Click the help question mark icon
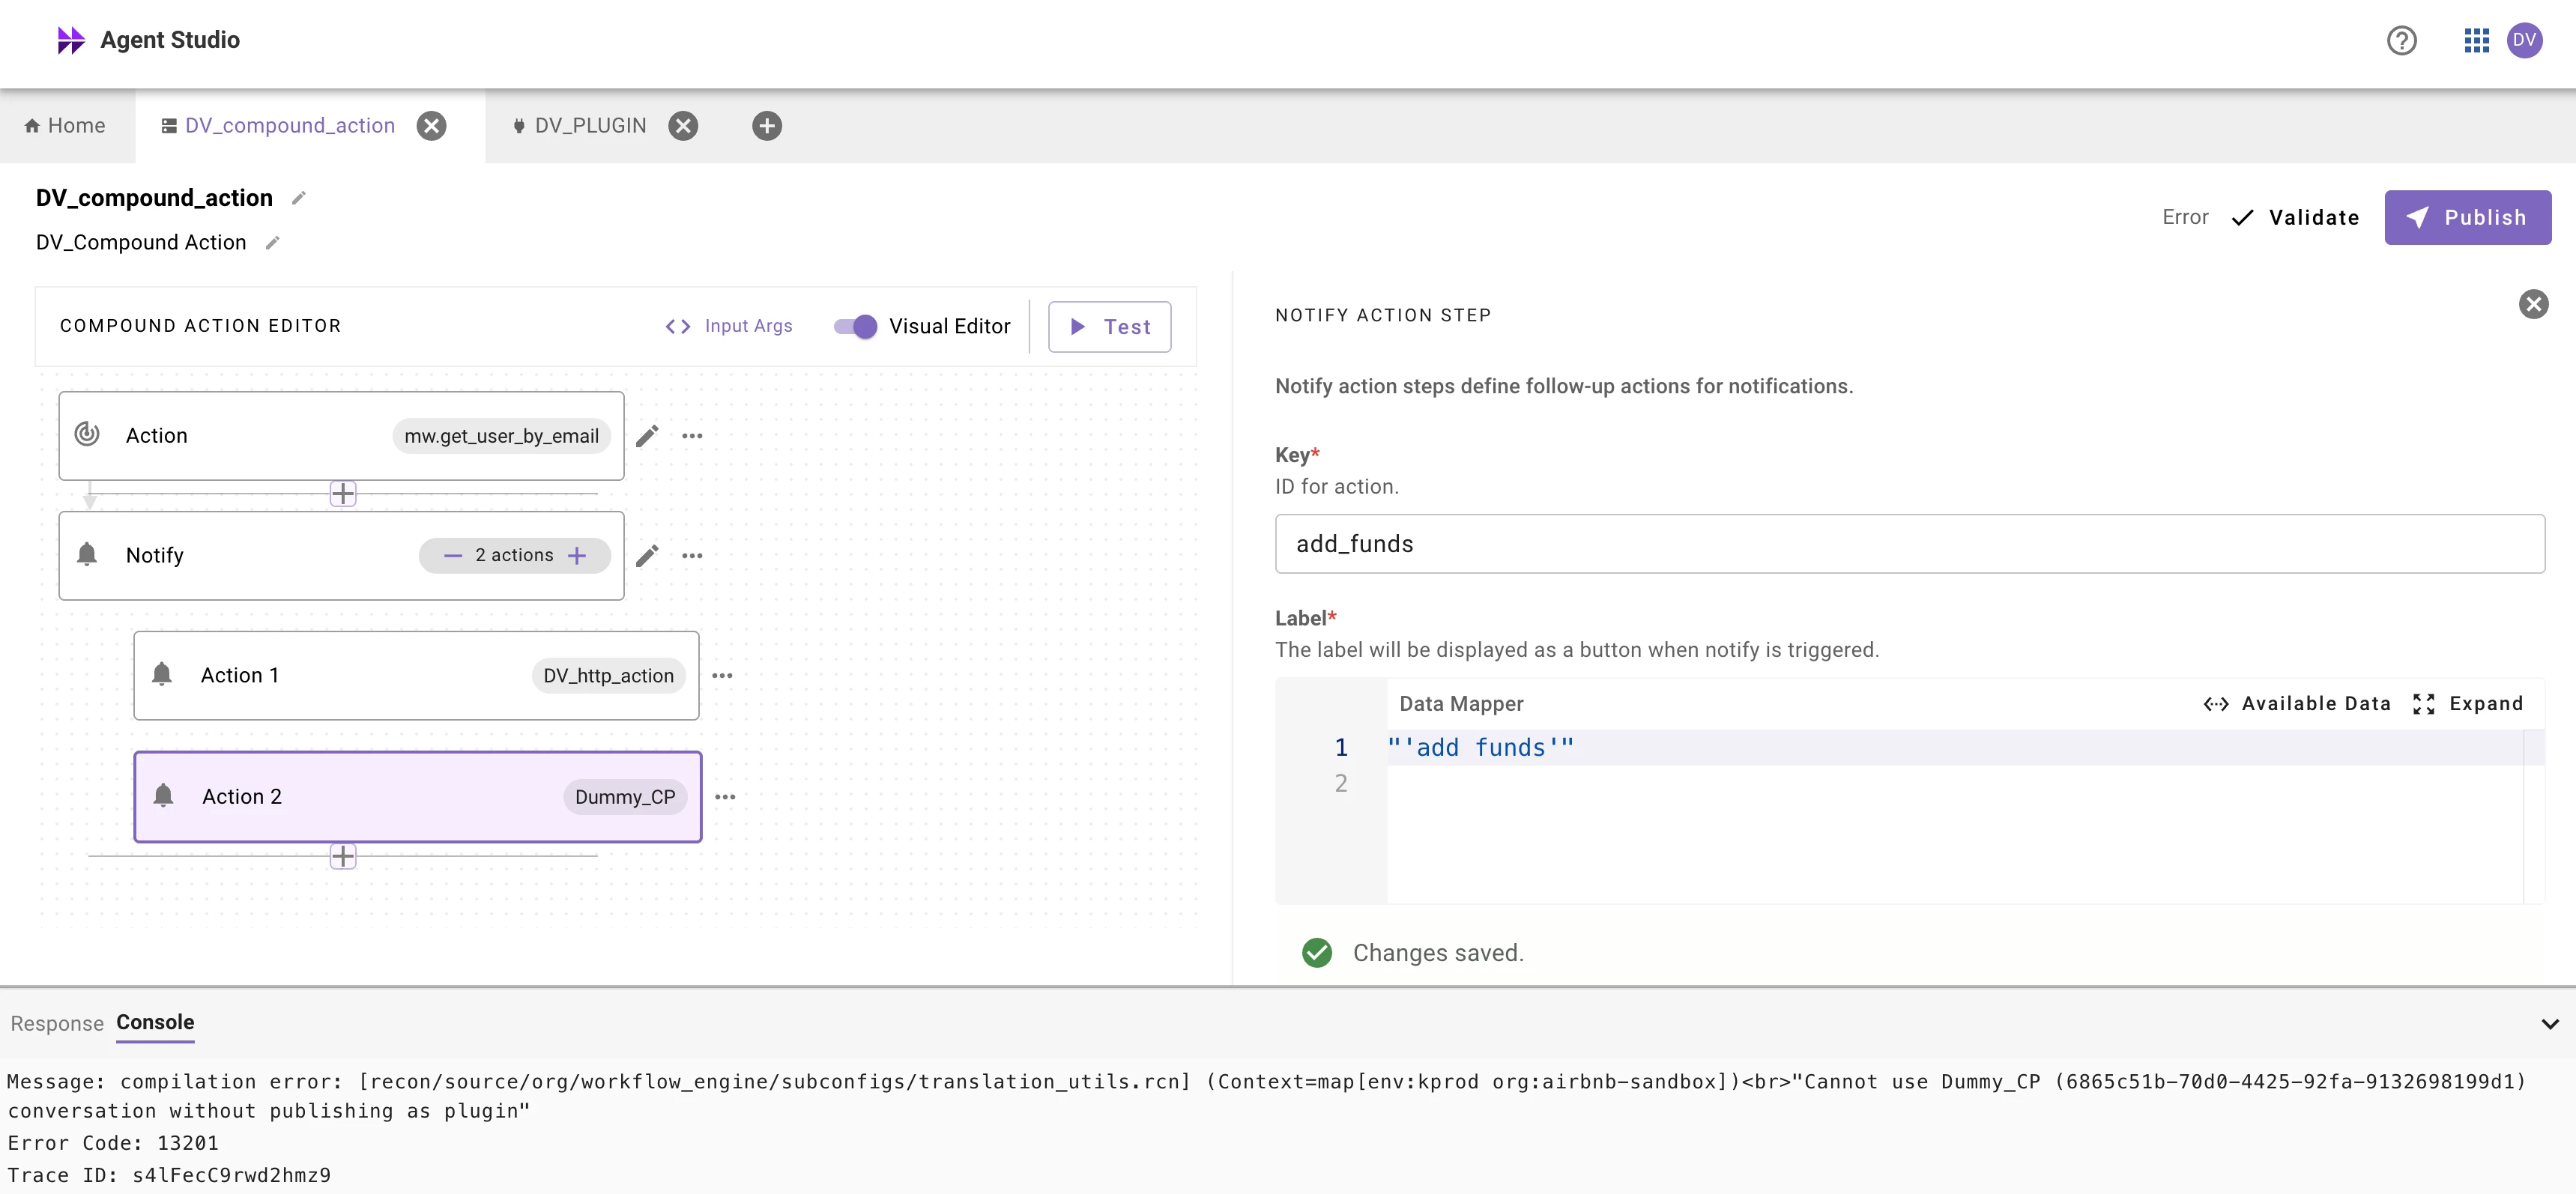Image resolution: width=2576 pixels, height=1194 pixels. coord(2401,41)
